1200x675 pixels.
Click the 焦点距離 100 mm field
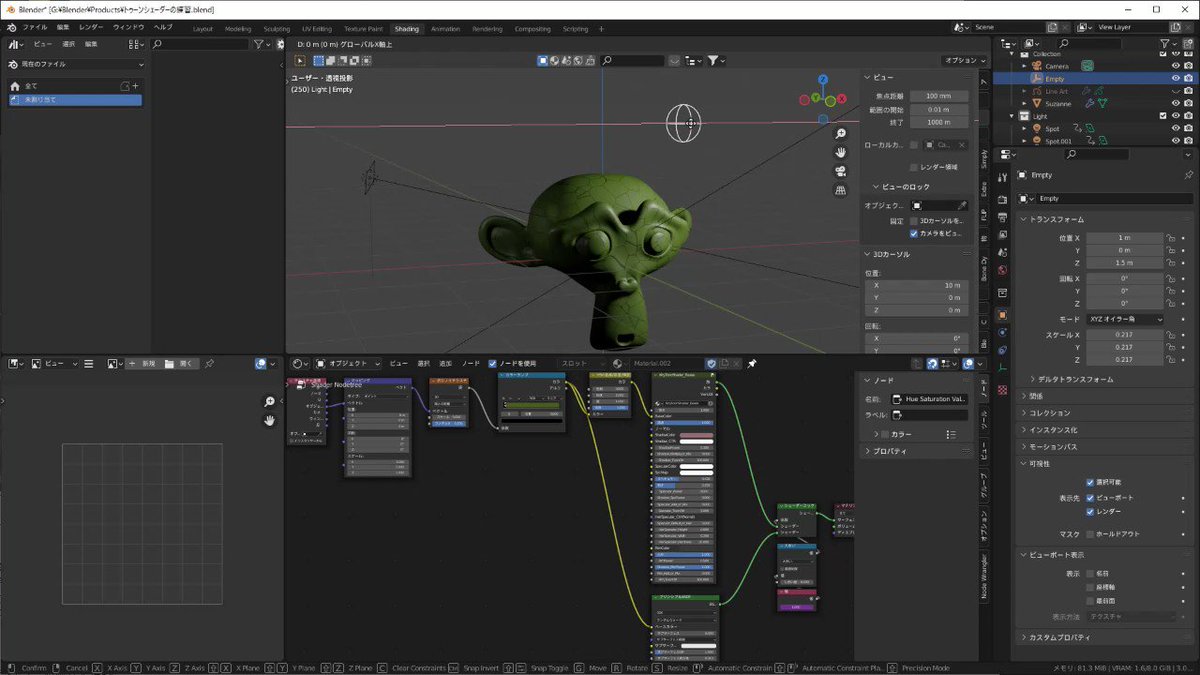(x=938, y=96)
